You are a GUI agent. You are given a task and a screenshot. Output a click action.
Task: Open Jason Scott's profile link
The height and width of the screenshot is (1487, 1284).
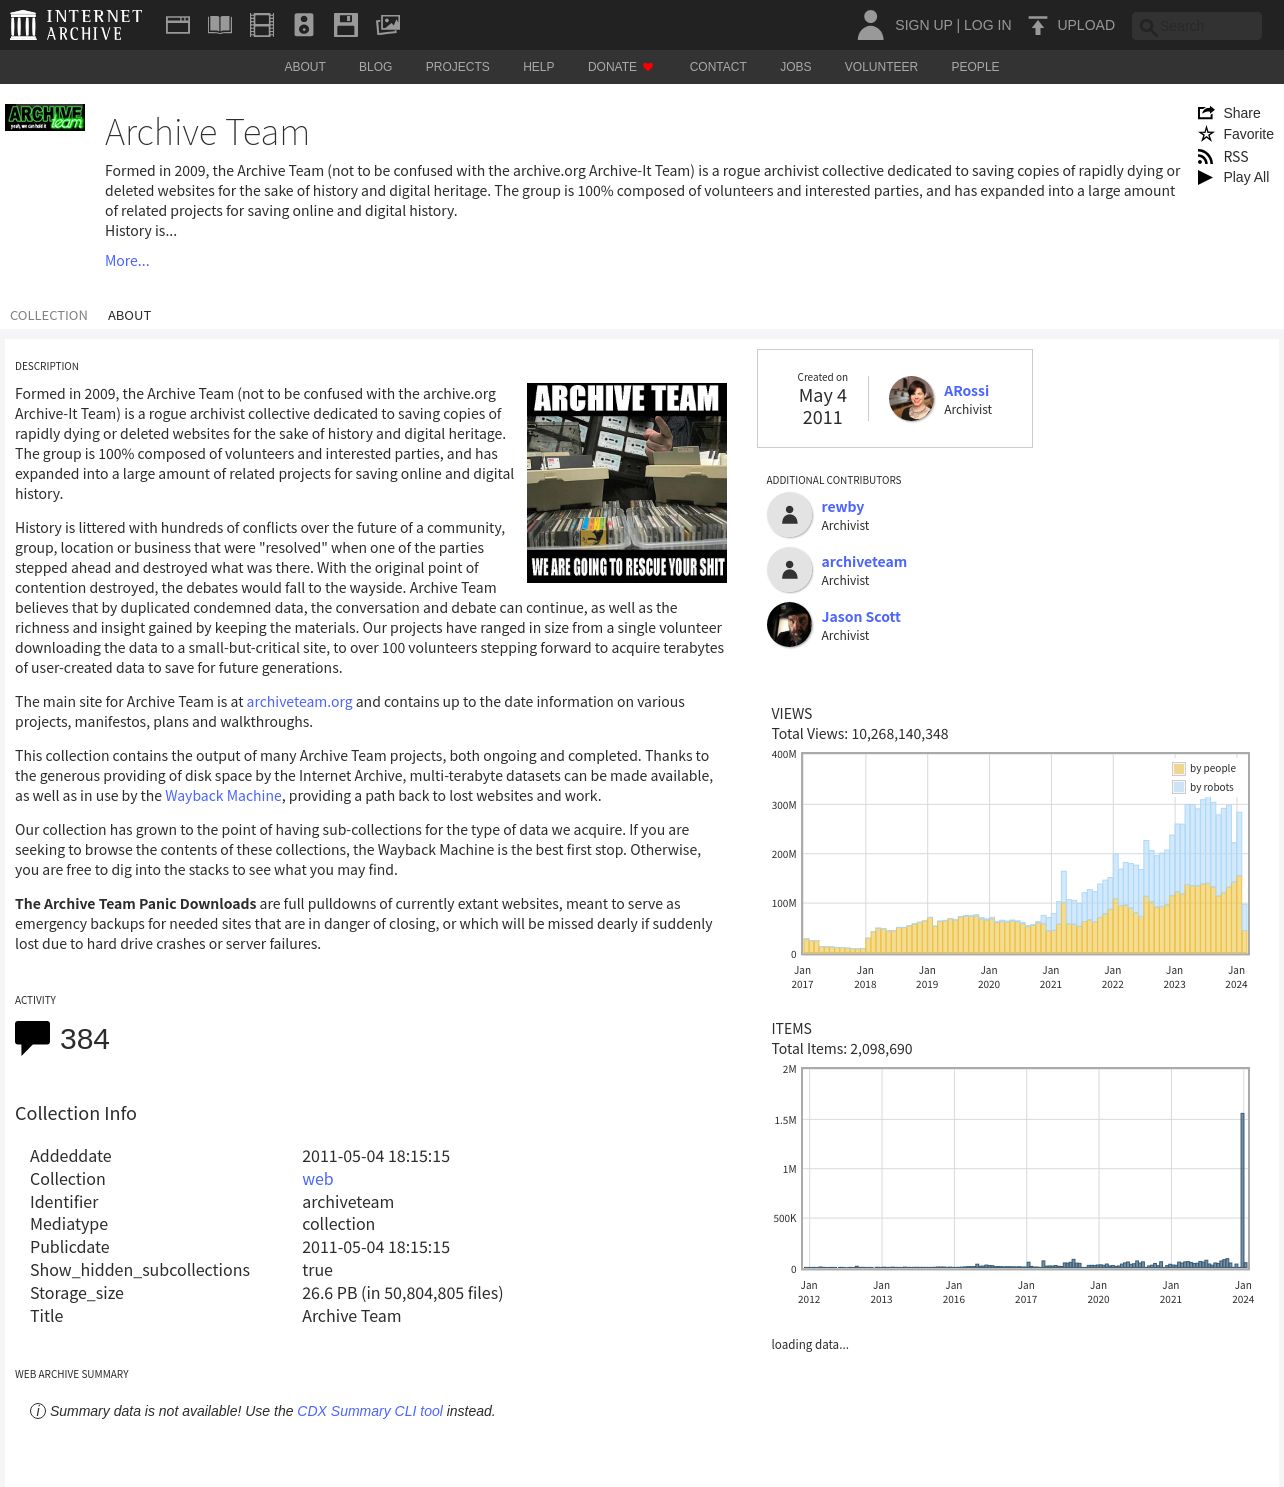[x=861, y=617]
